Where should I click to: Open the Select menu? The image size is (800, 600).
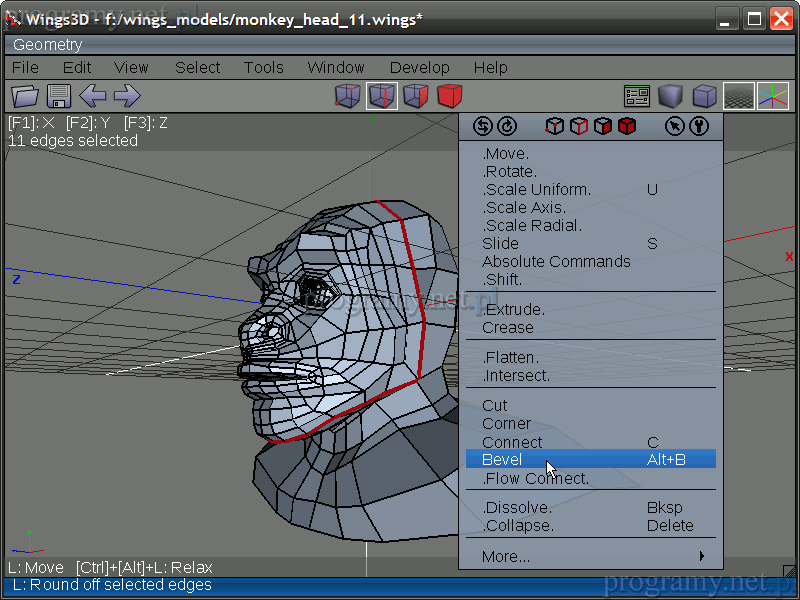[197, 68]
